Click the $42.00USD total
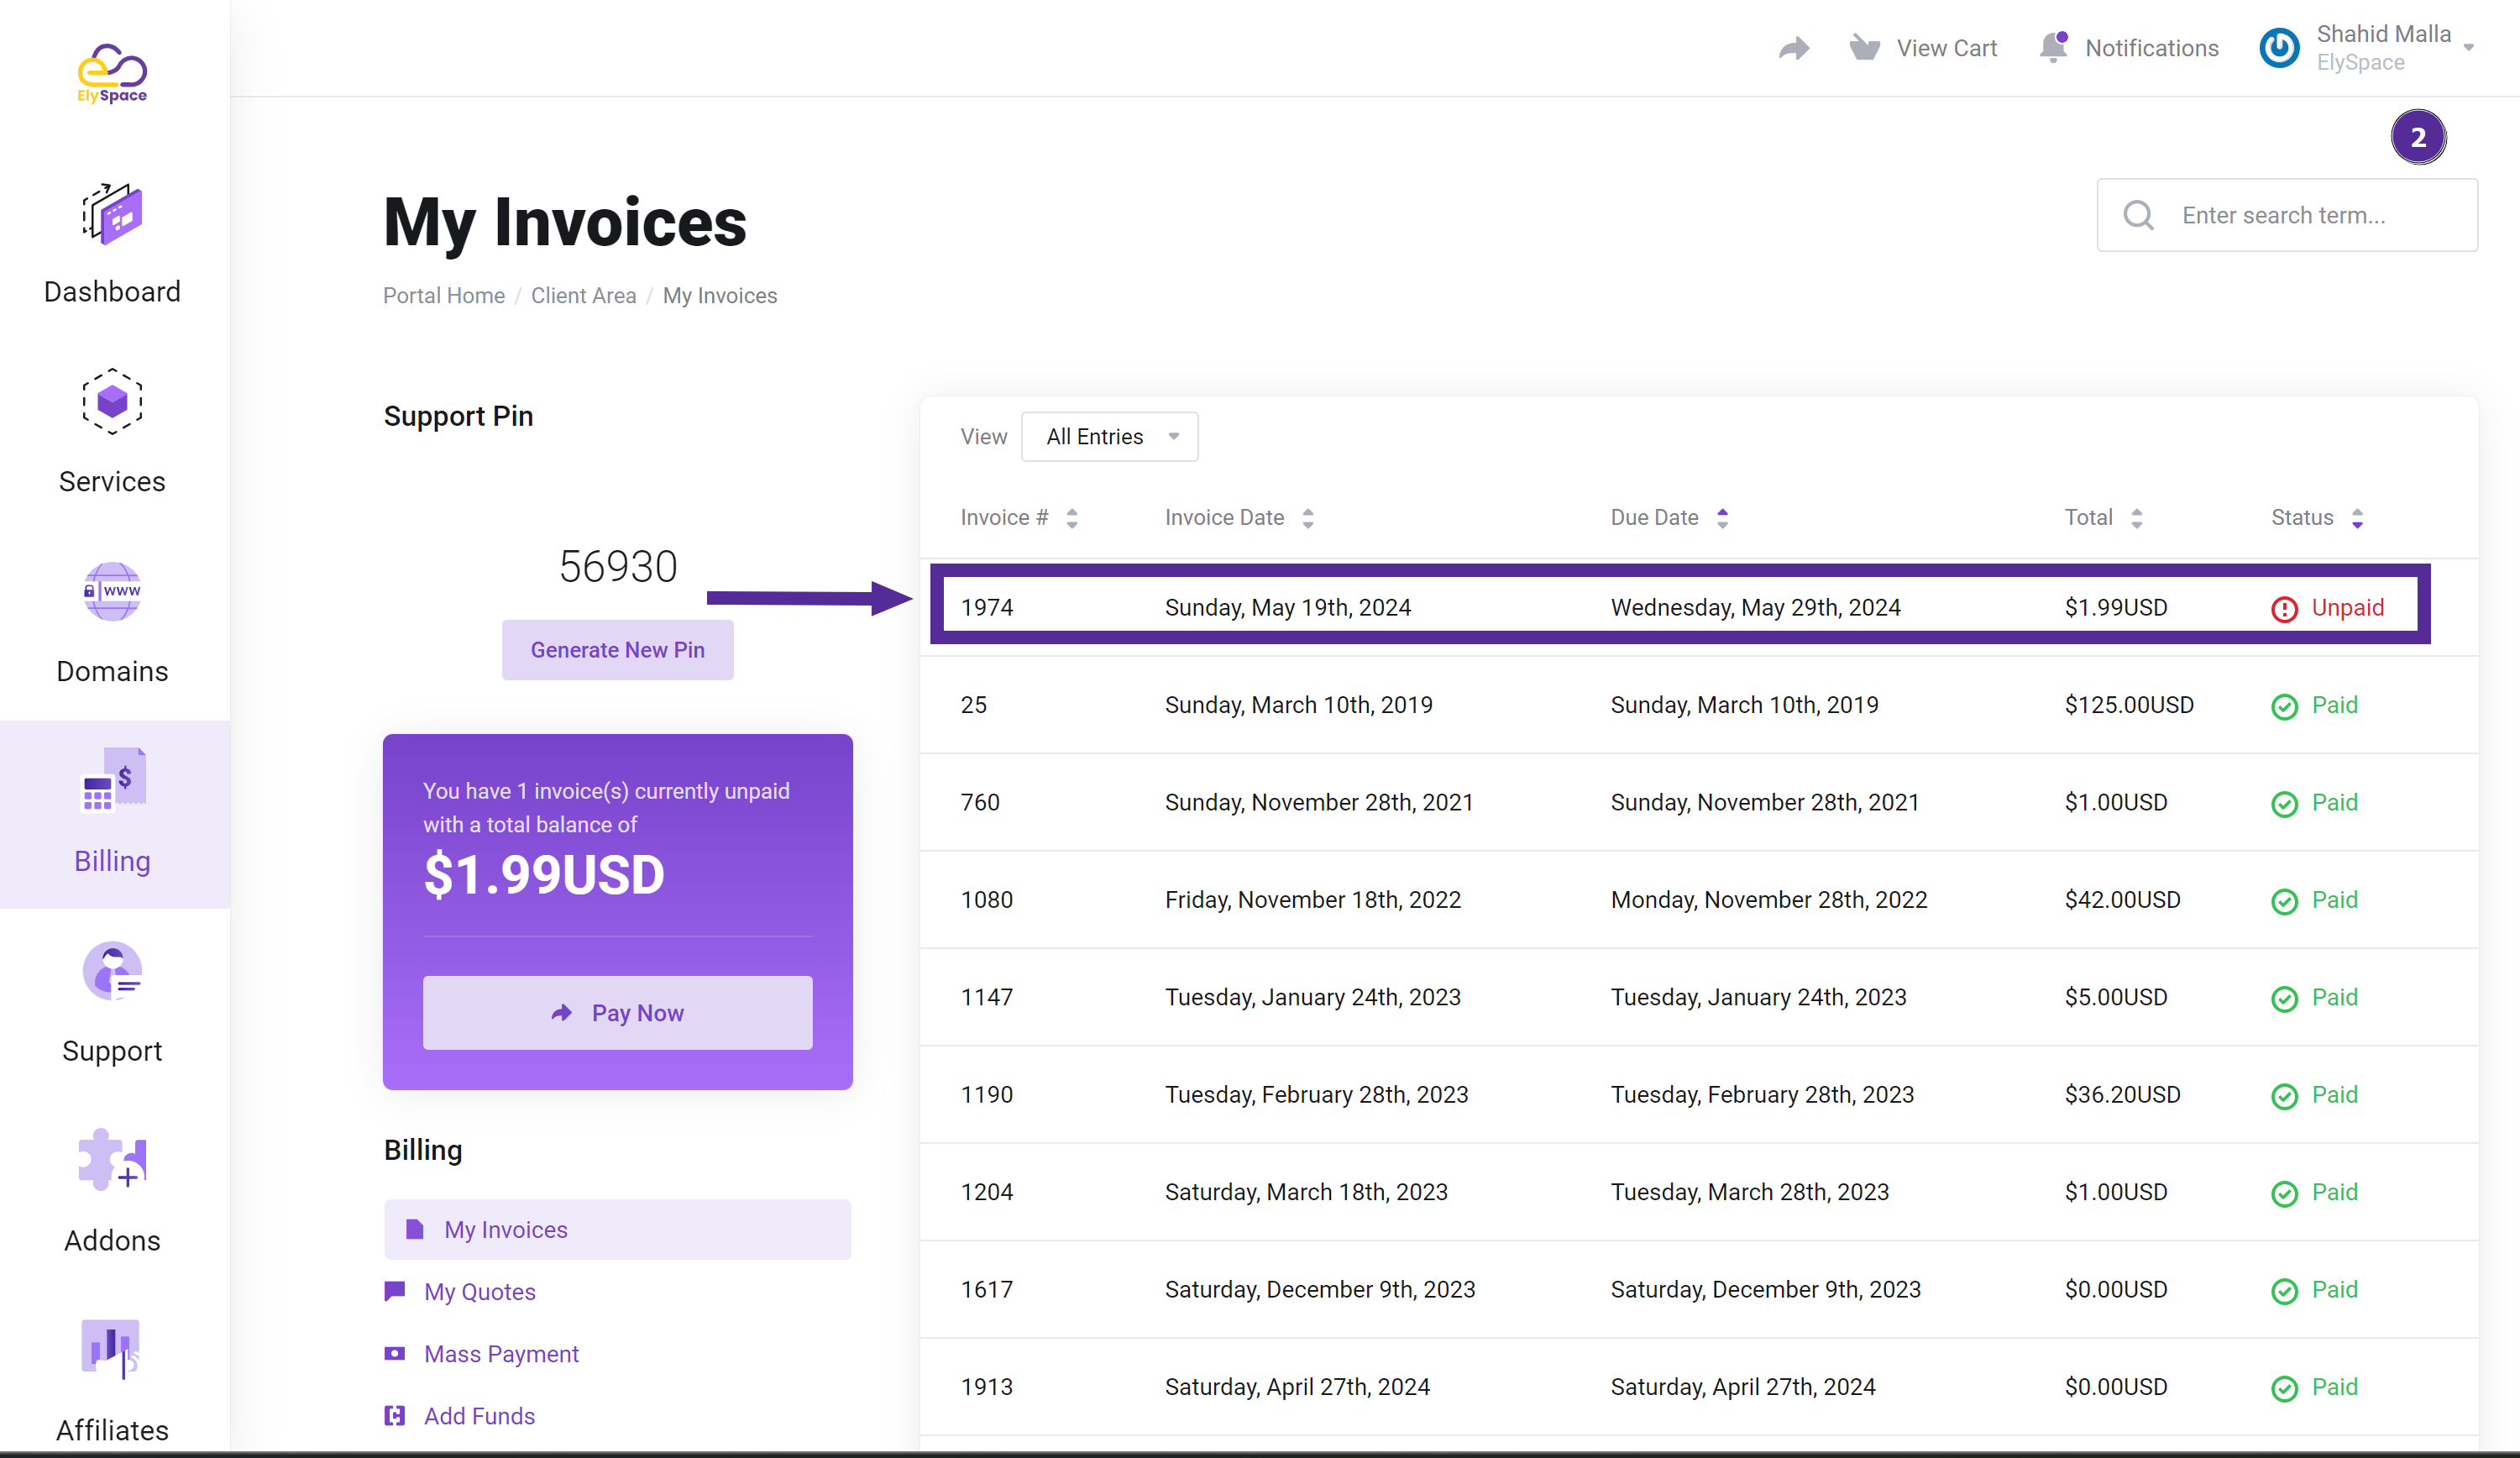 [2123, 900]
